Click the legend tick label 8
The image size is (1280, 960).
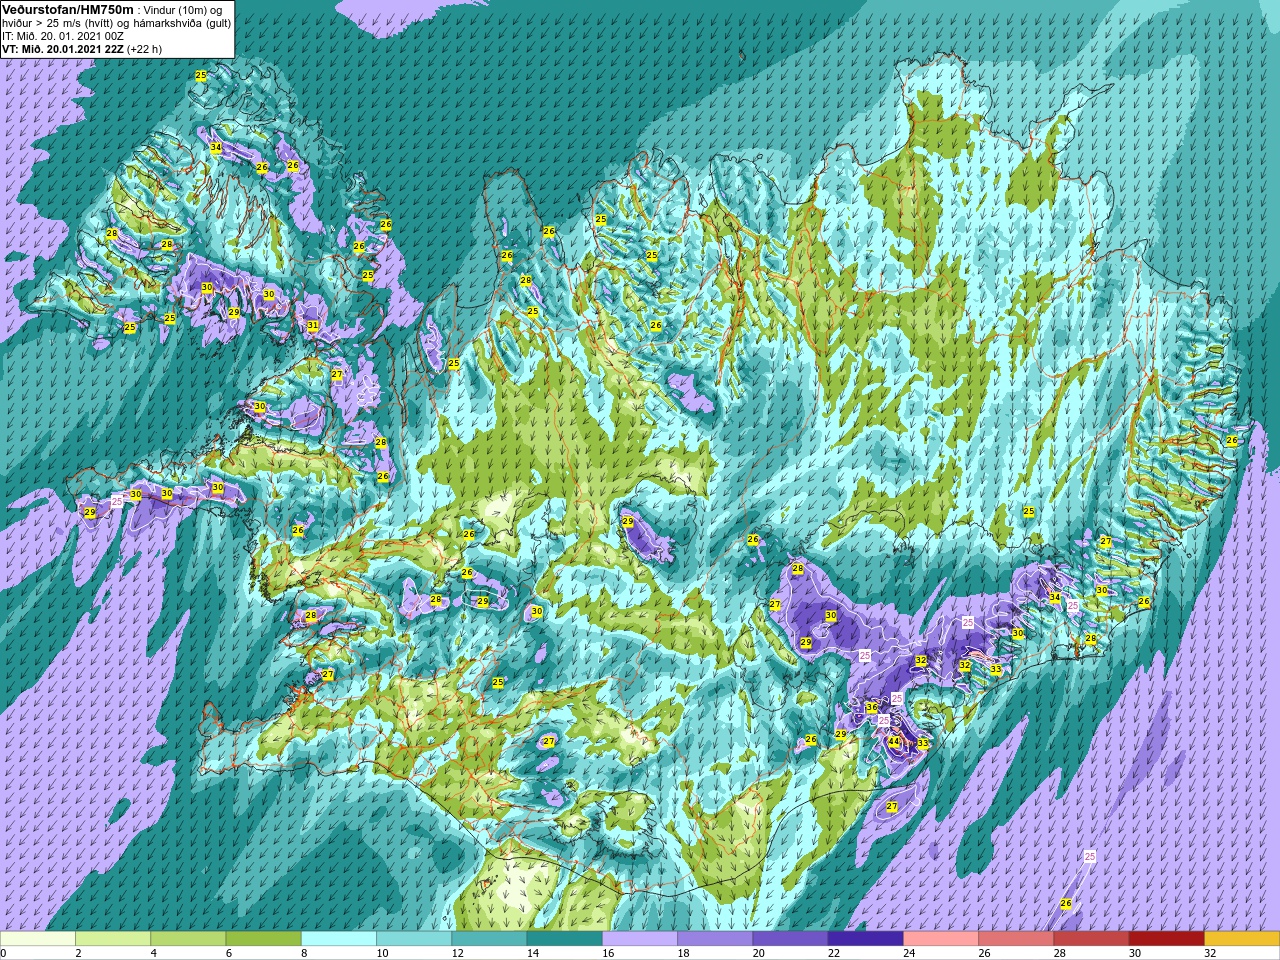[x=302, y=953]
